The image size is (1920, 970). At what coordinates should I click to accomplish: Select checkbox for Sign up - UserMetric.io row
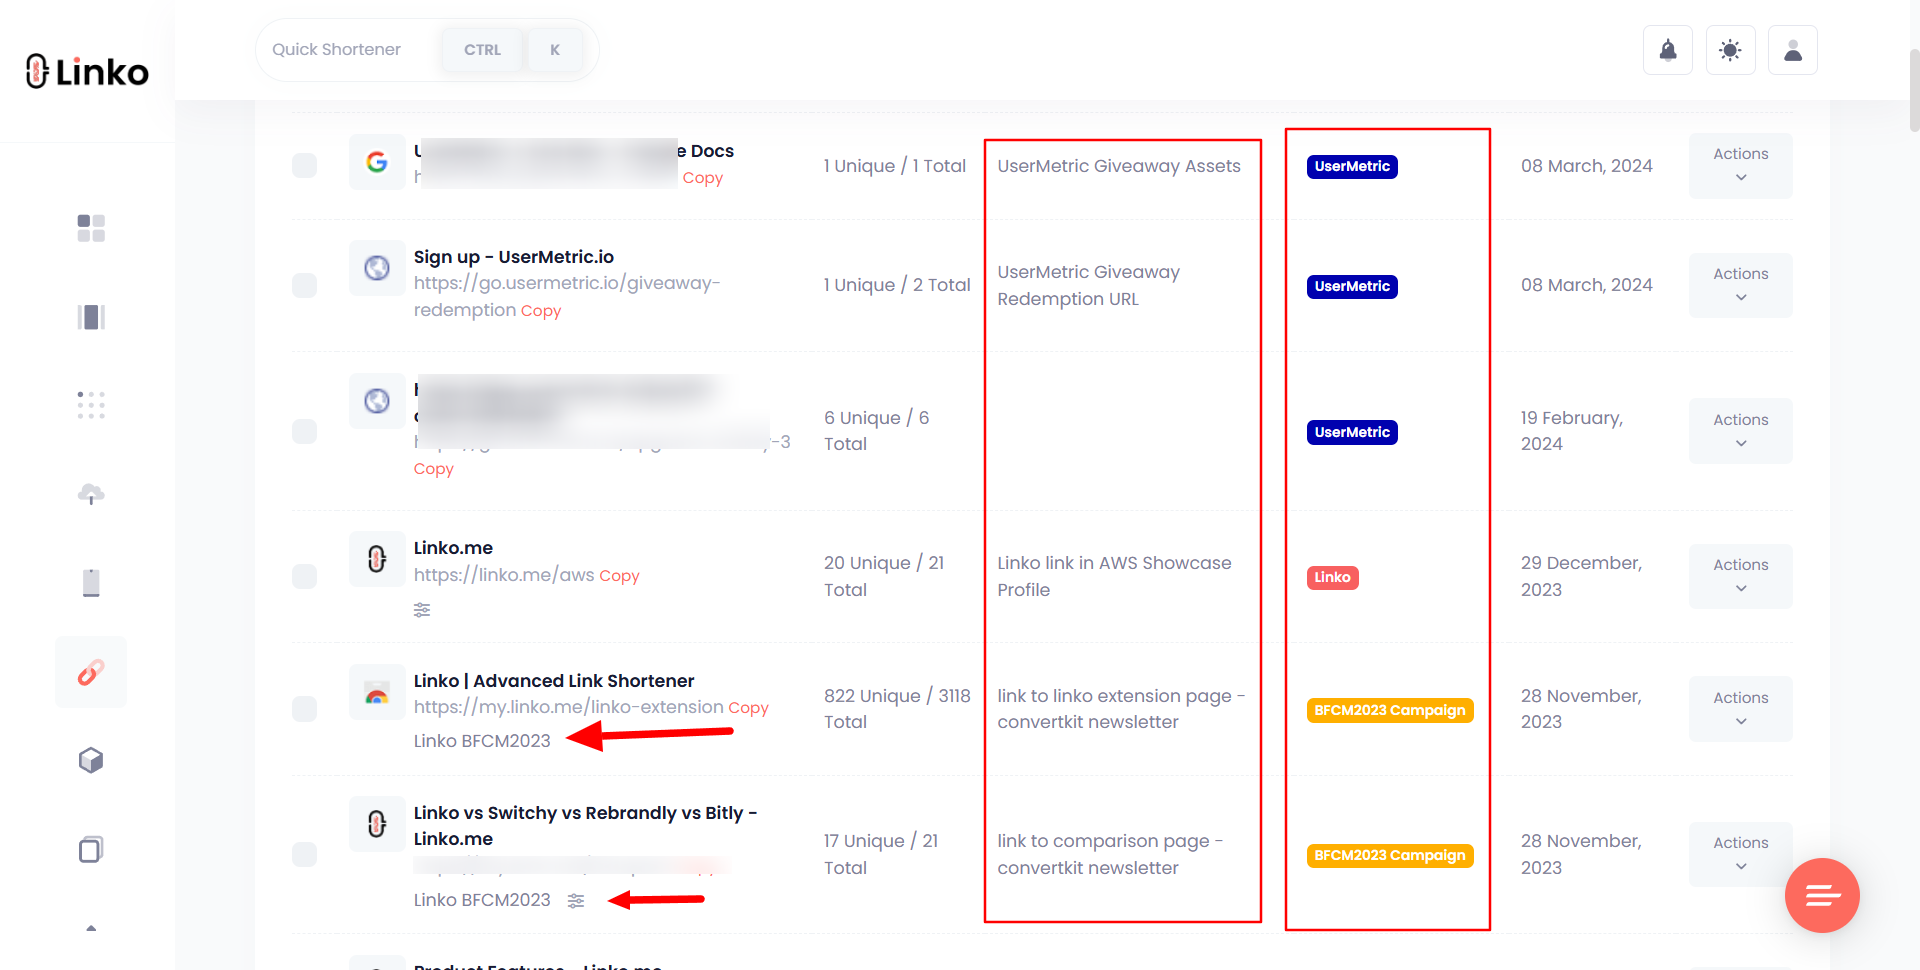(x=304, y=285)
